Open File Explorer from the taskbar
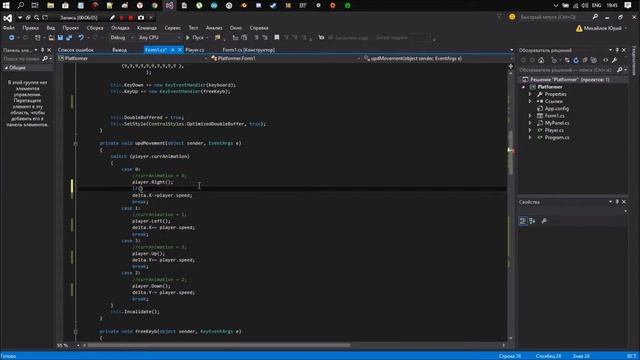Image resolution: width=640 pixels, height=360 pixels. tap(51, 6)
